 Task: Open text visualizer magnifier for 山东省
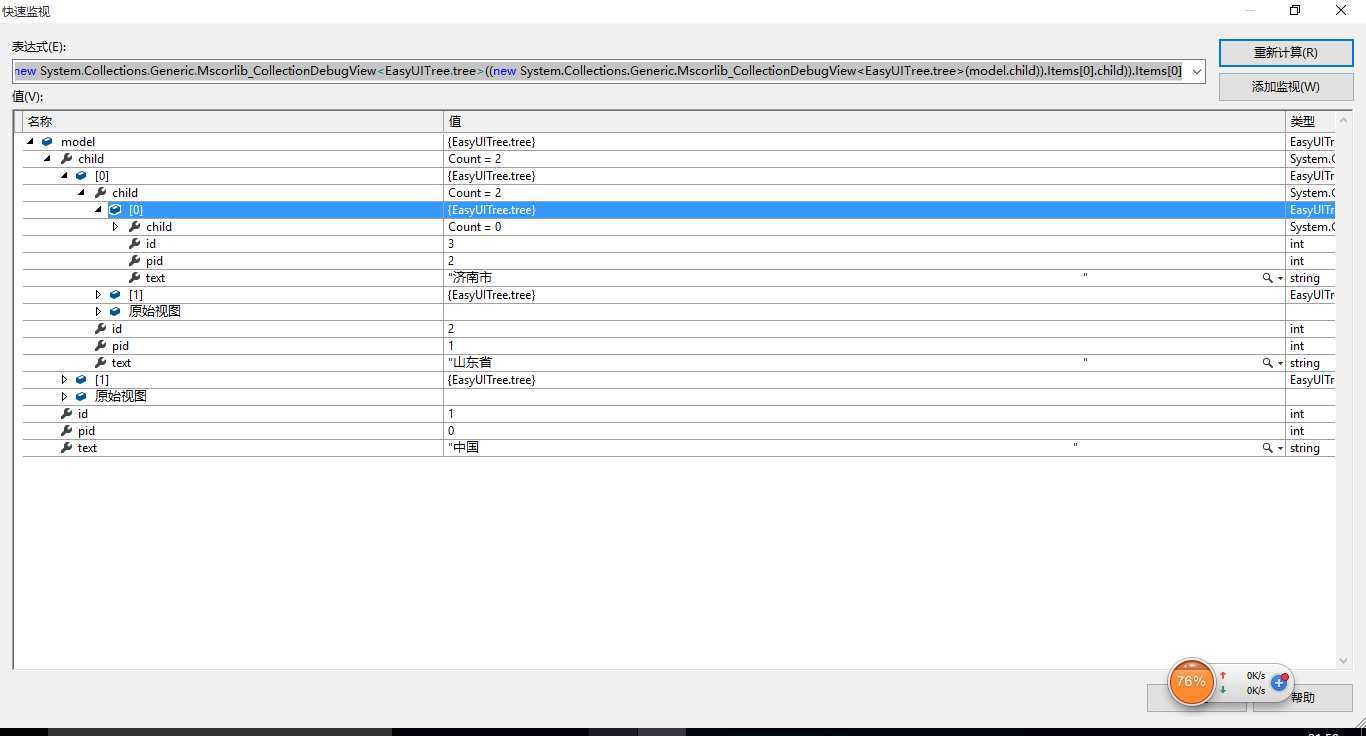click(x=1267, y=363)
